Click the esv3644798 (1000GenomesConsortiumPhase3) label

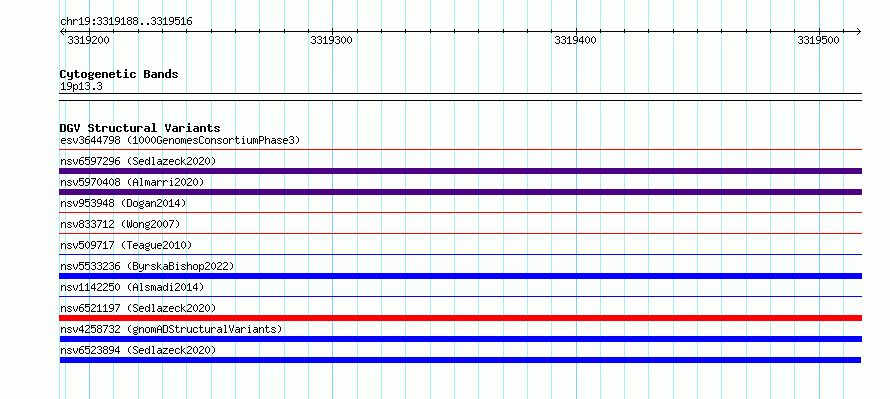point(180,140)
